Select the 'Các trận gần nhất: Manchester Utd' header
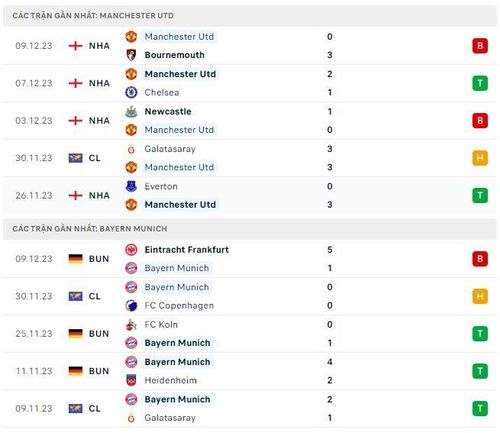The height and width of the screenshot is (433, 500). click(x=250, y=16)
